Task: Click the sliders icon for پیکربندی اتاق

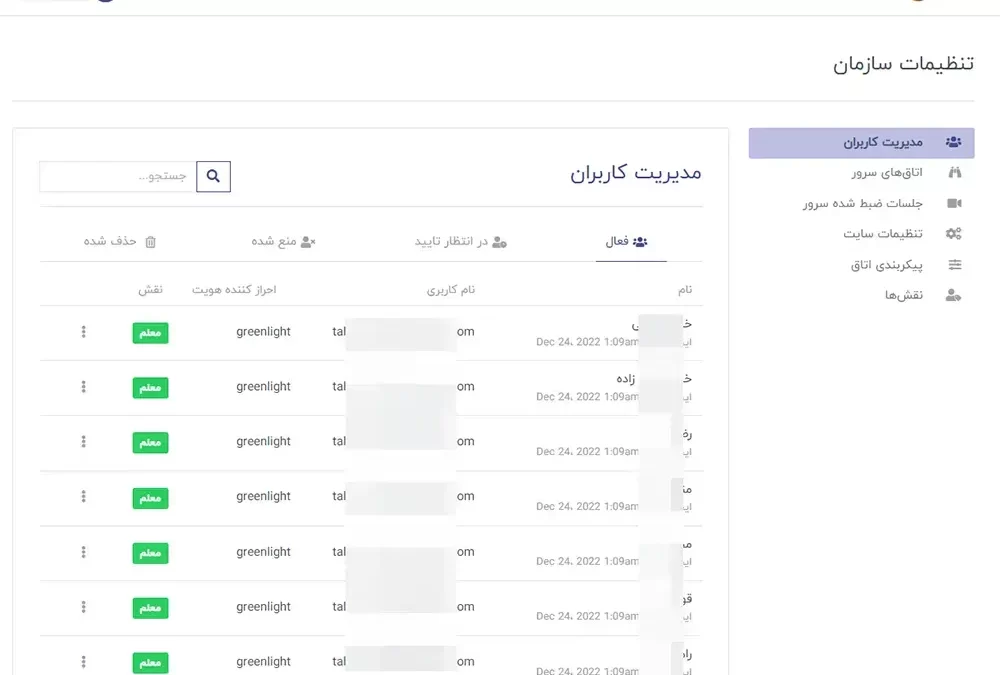Action: point(954,265)
